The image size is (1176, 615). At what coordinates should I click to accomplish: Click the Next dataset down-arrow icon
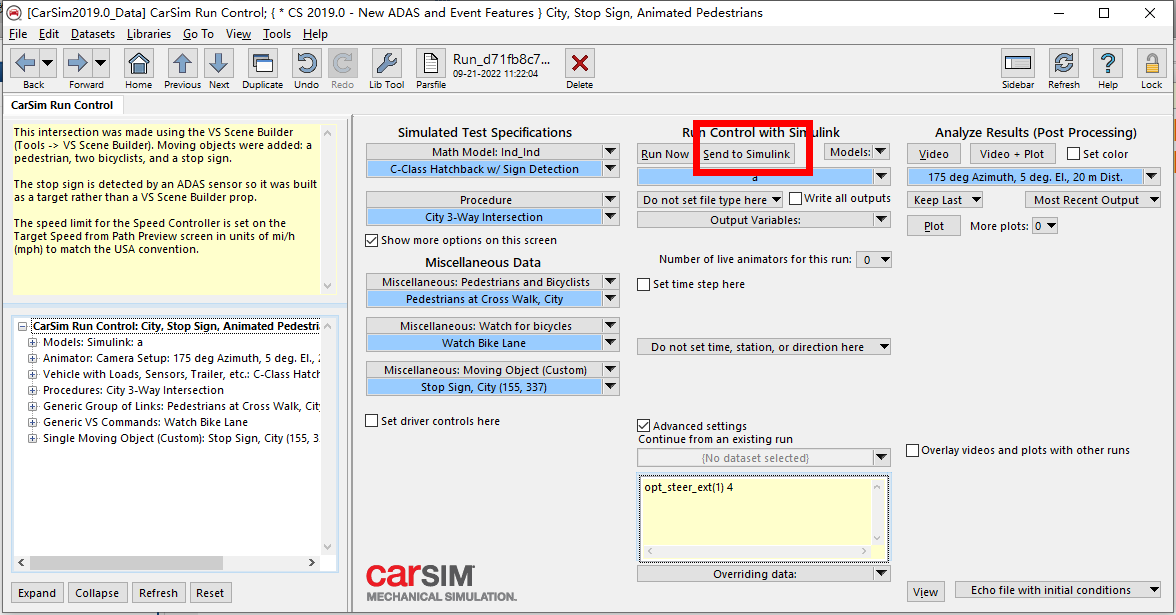point(219,63)
